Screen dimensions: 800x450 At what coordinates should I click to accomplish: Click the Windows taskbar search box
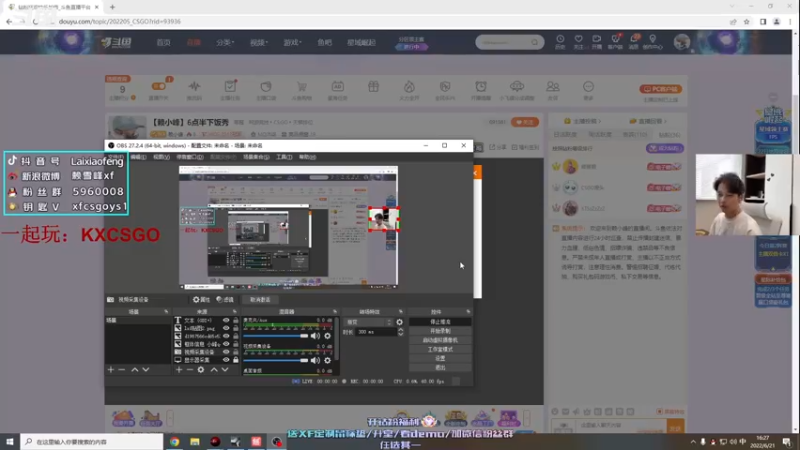pos(92,442)
